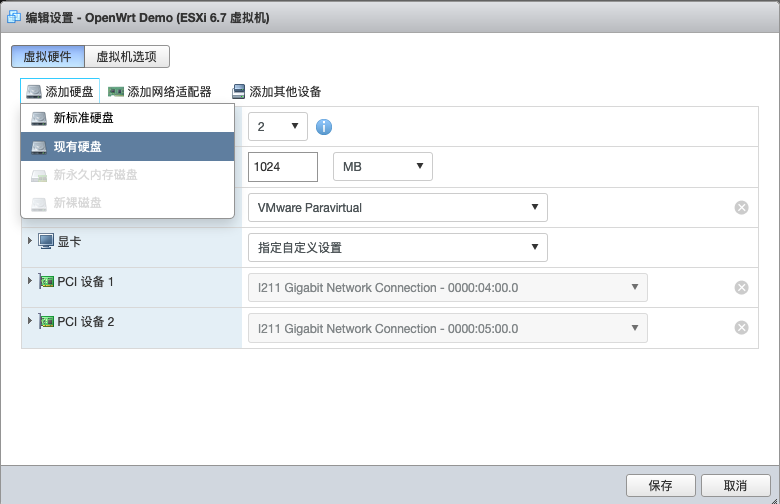780x504 pixels.
Task: Click the 添加网络适配器 network card icon
Action: point(116,92)
